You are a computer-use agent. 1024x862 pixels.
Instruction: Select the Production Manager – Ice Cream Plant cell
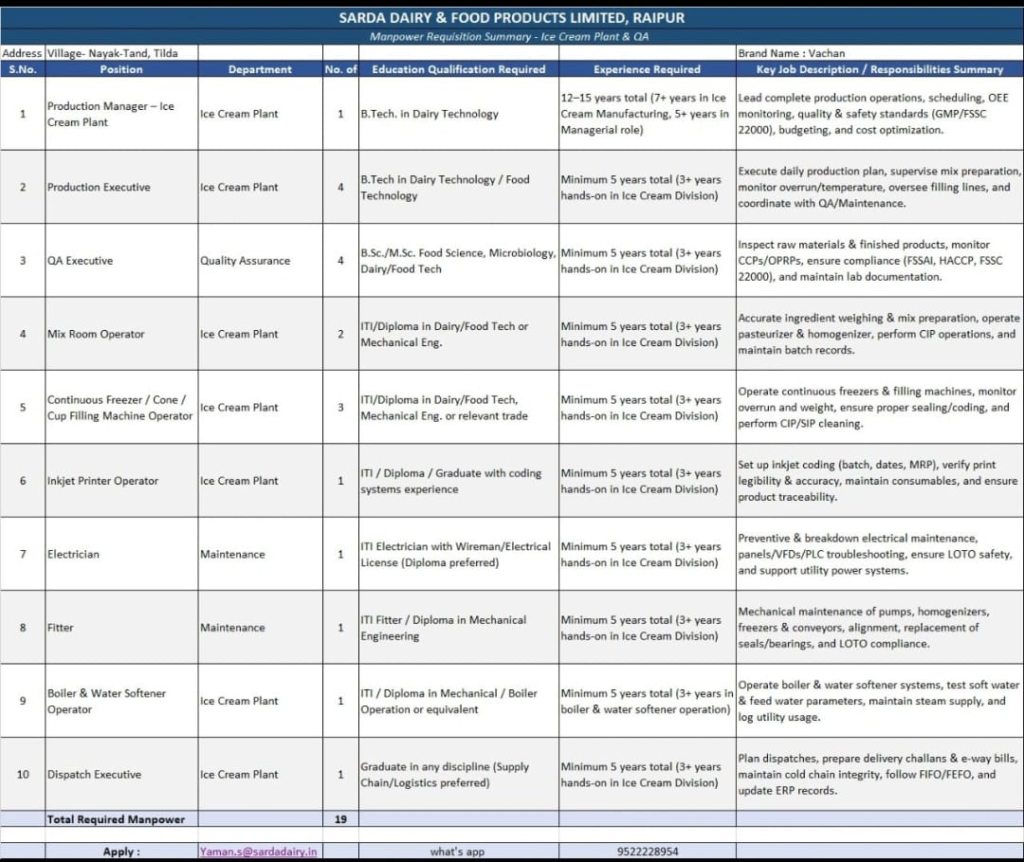(x=121, y=114)
